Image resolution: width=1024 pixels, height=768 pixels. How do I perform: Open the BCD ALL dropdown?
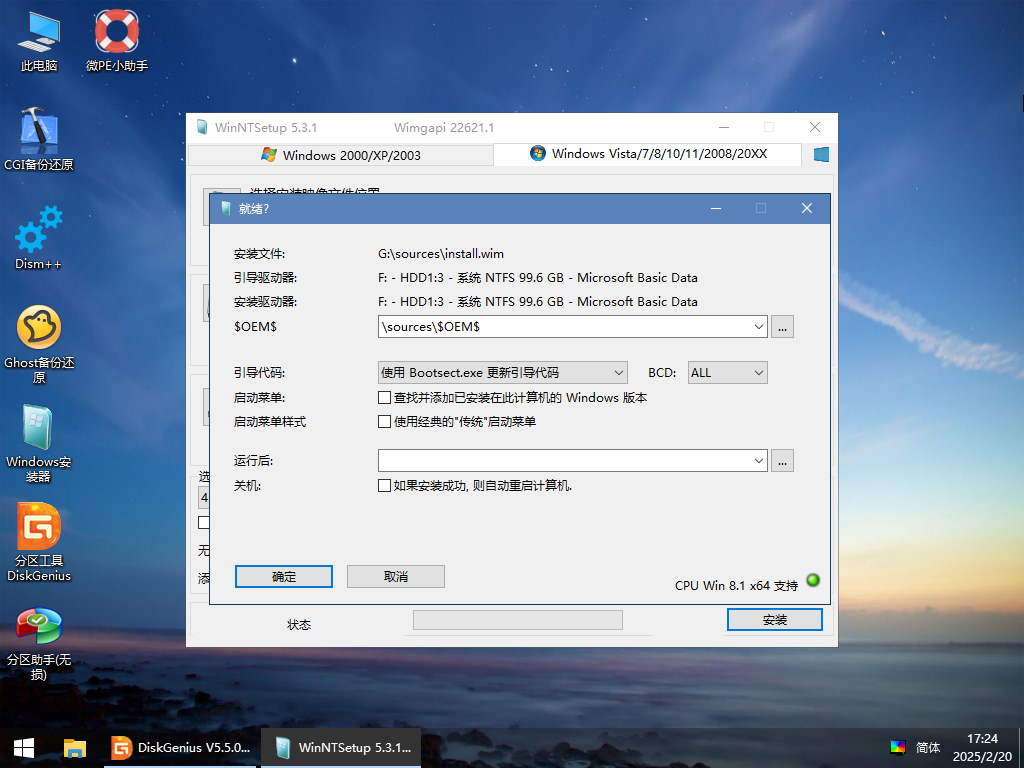point(728,373)
